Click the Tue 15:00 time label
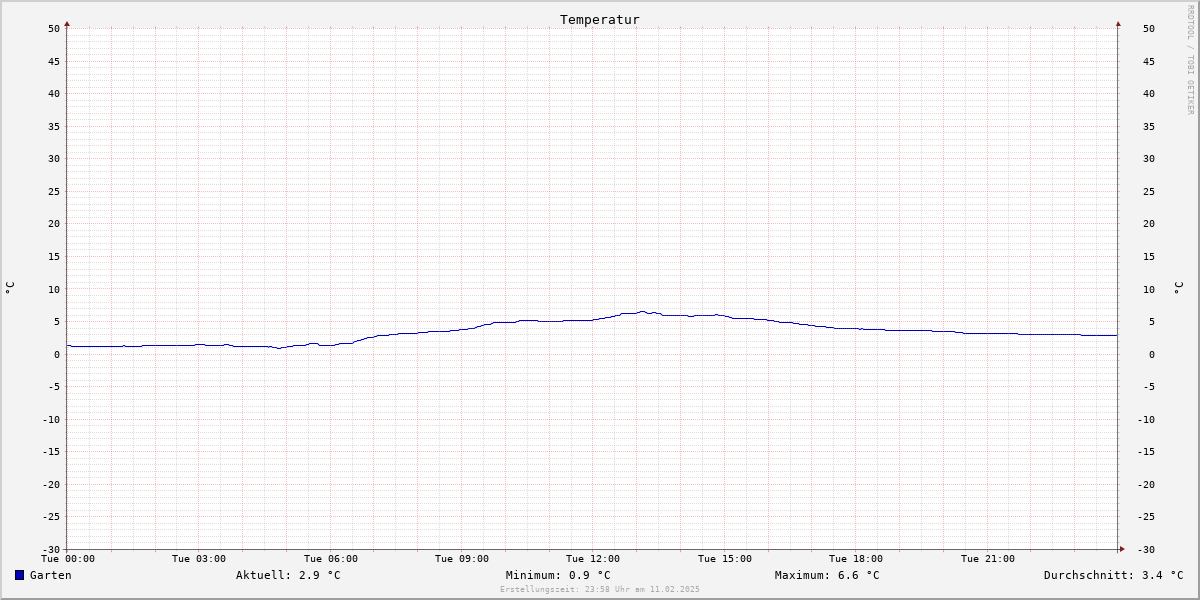1200x600 pixels. pyautogui.click(x=725, y=559)
